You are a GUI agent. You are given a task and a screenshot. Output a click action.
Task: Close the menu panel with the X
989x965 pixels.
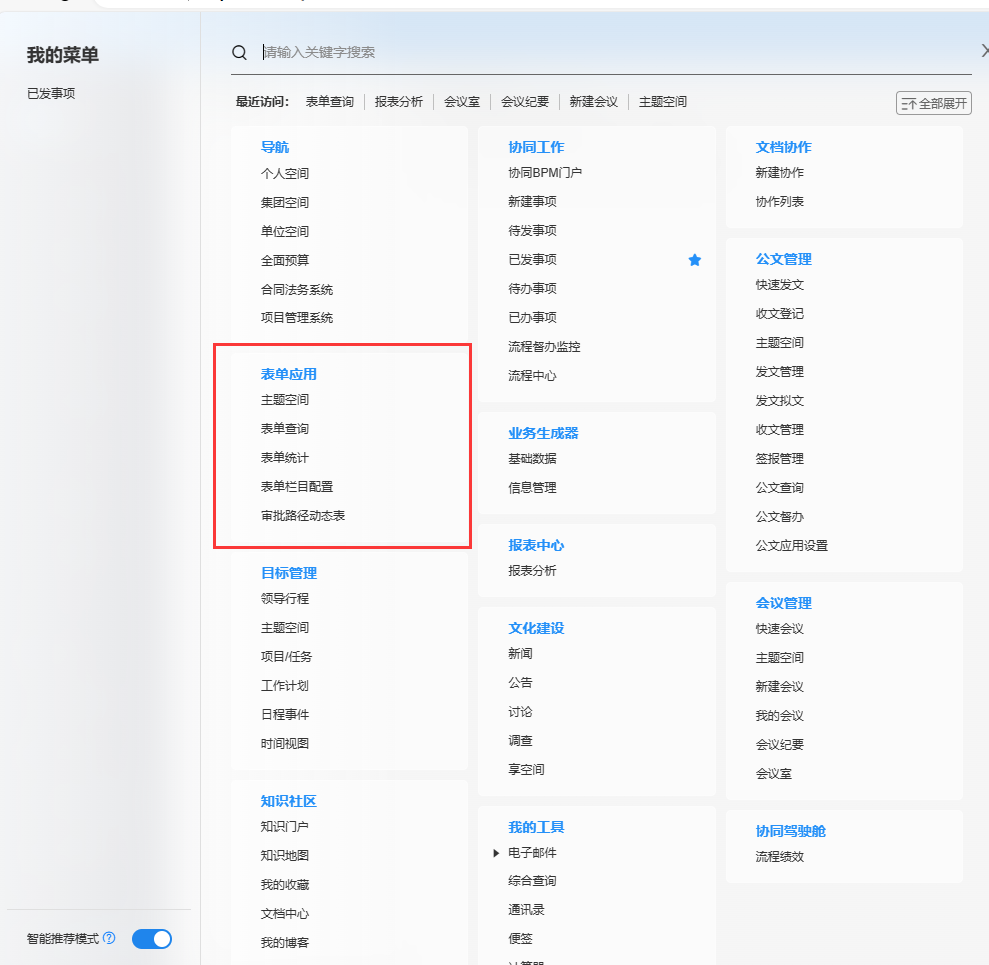pos(983,52)
